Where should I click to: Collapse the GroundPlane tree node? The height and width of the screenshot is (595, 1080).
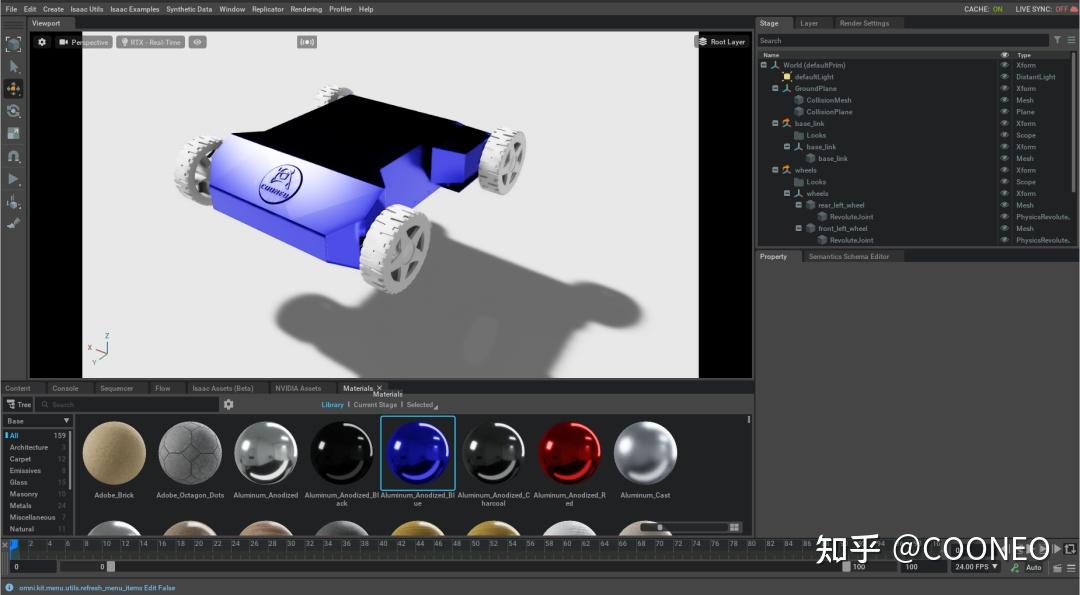tap(775, 88)
